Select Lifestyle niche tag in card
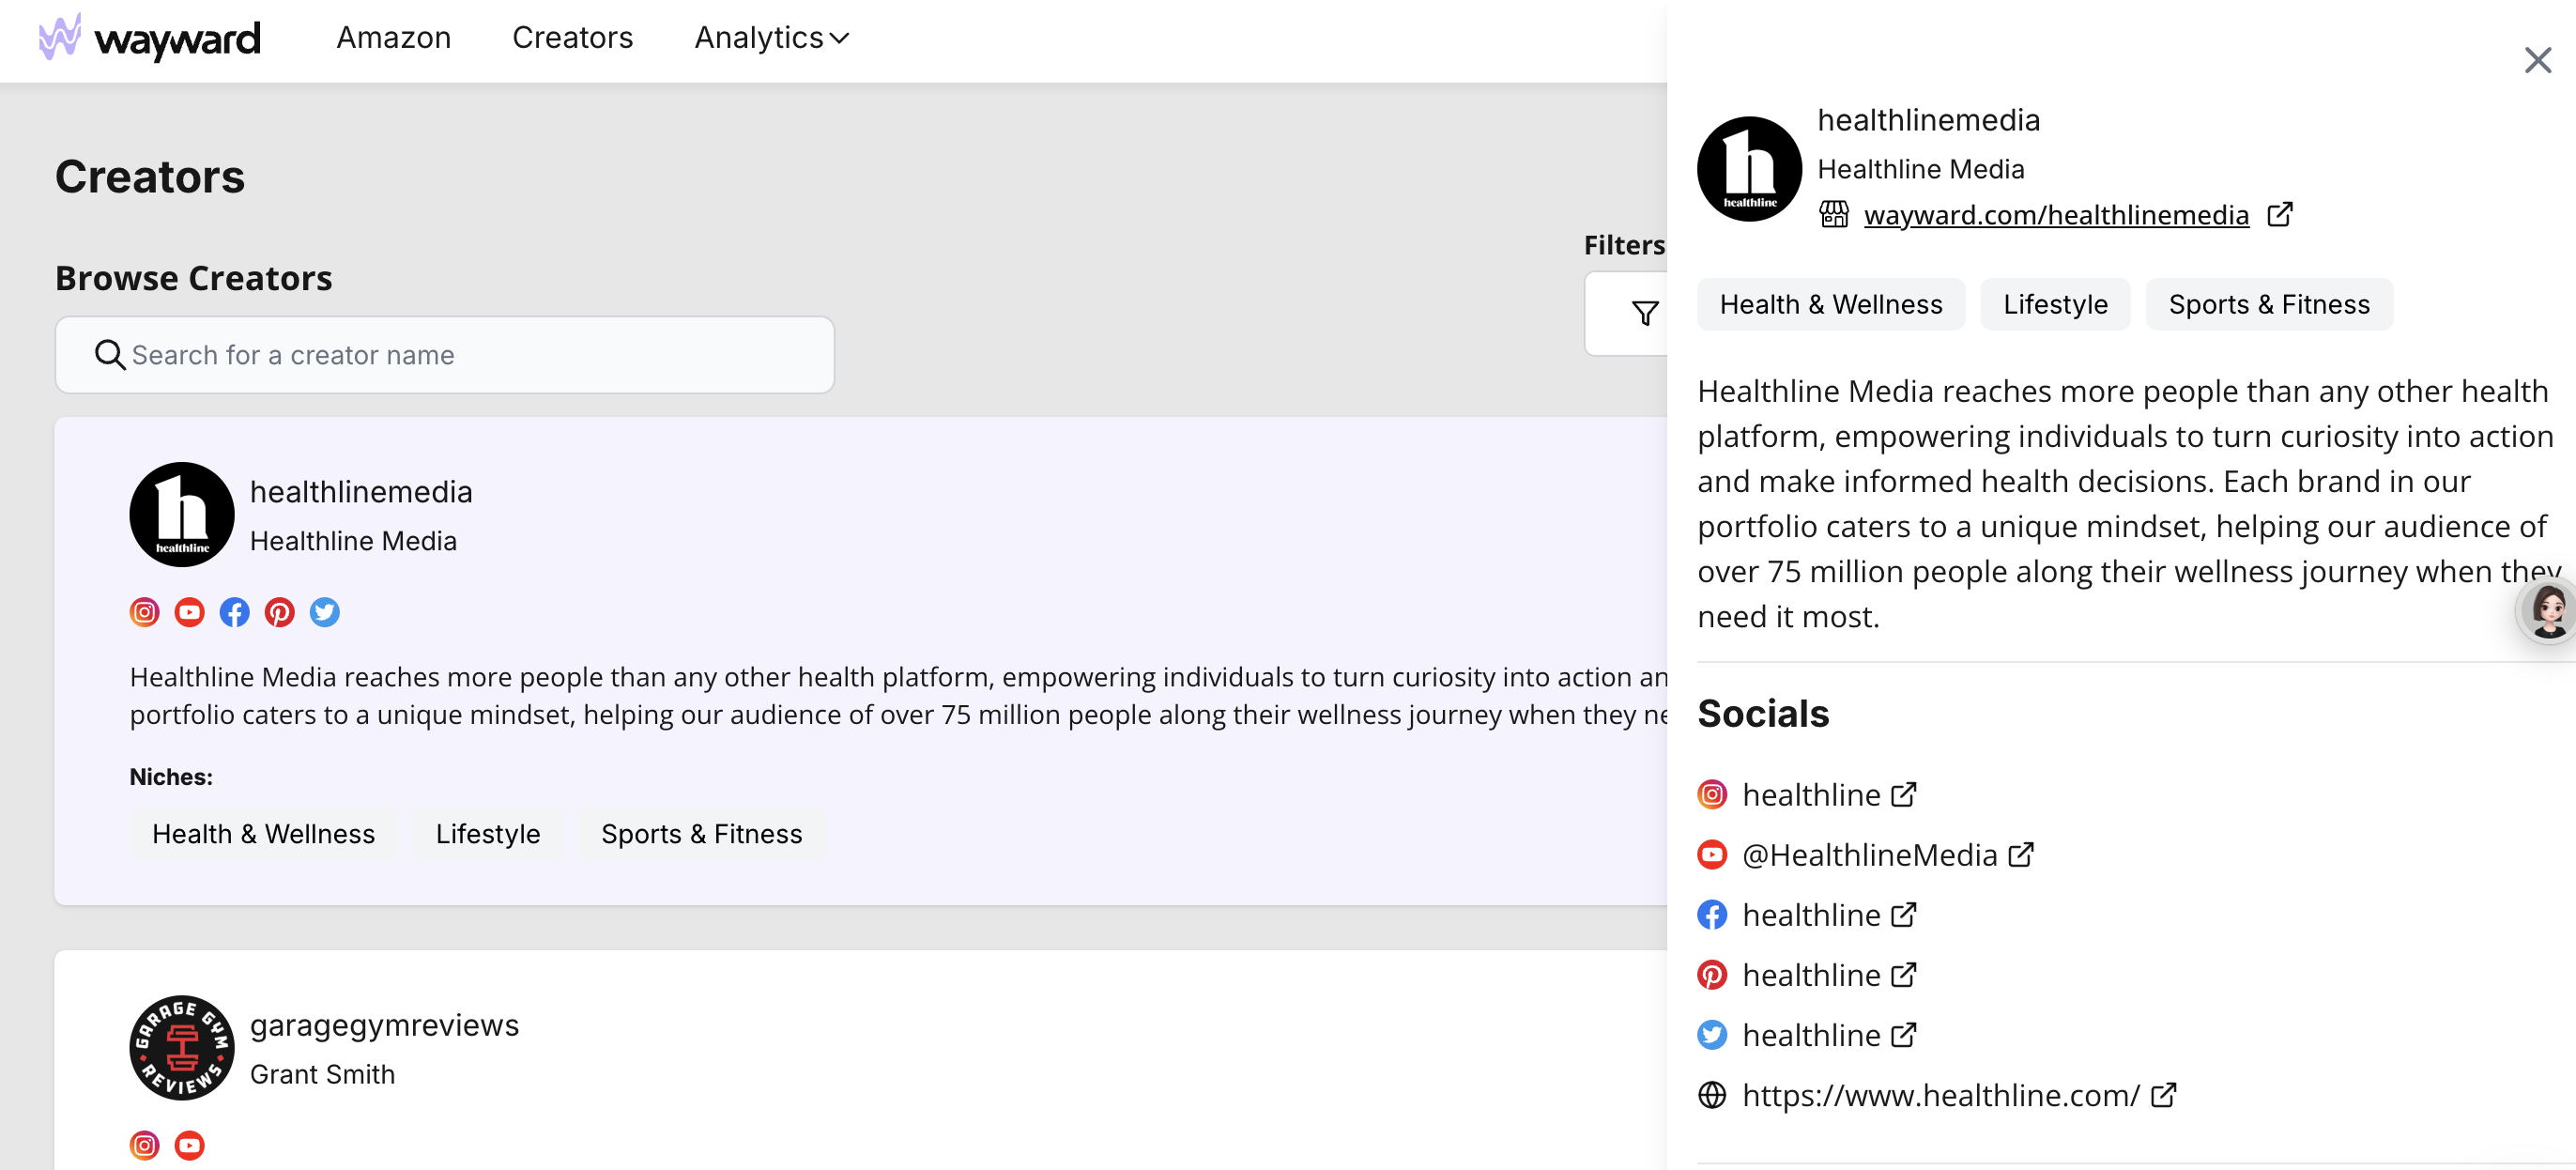The width and height of the screenshot is (2576, 1170). click(488, 833)
